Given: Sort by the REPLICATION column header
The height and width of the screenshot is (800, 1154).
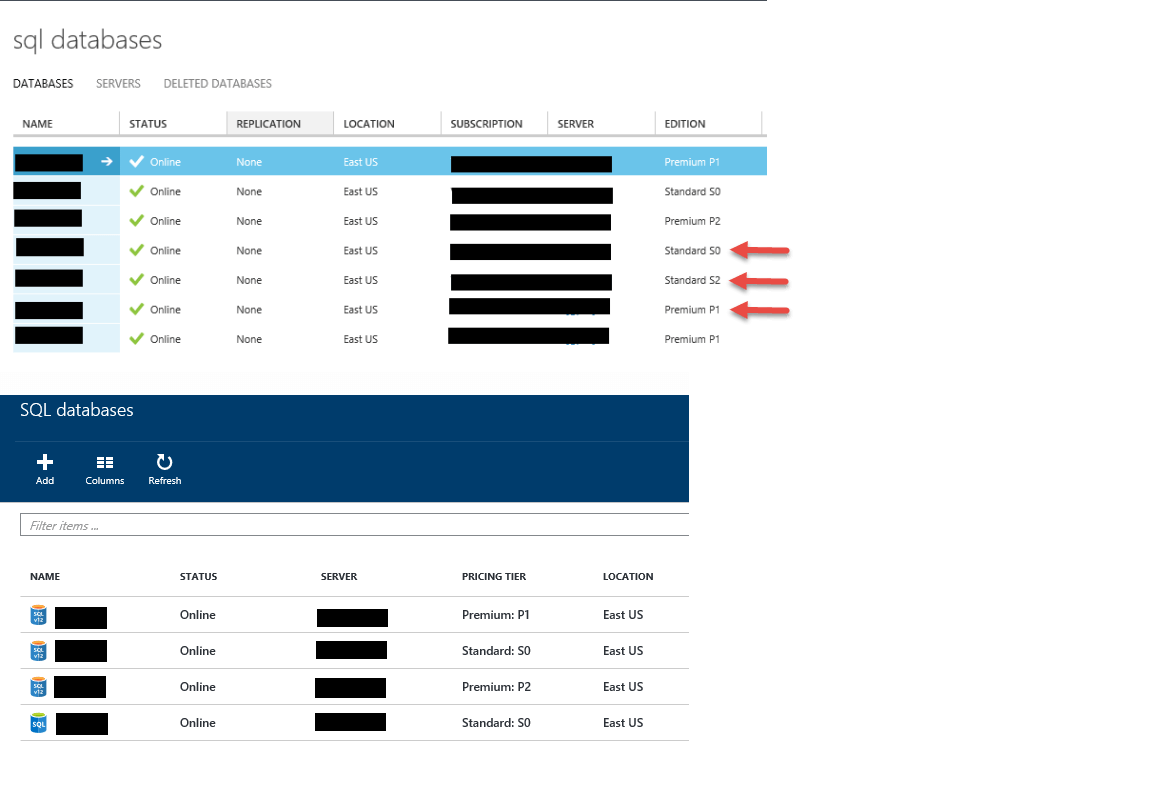Looking at the screenshot, I should pos(269,124).
